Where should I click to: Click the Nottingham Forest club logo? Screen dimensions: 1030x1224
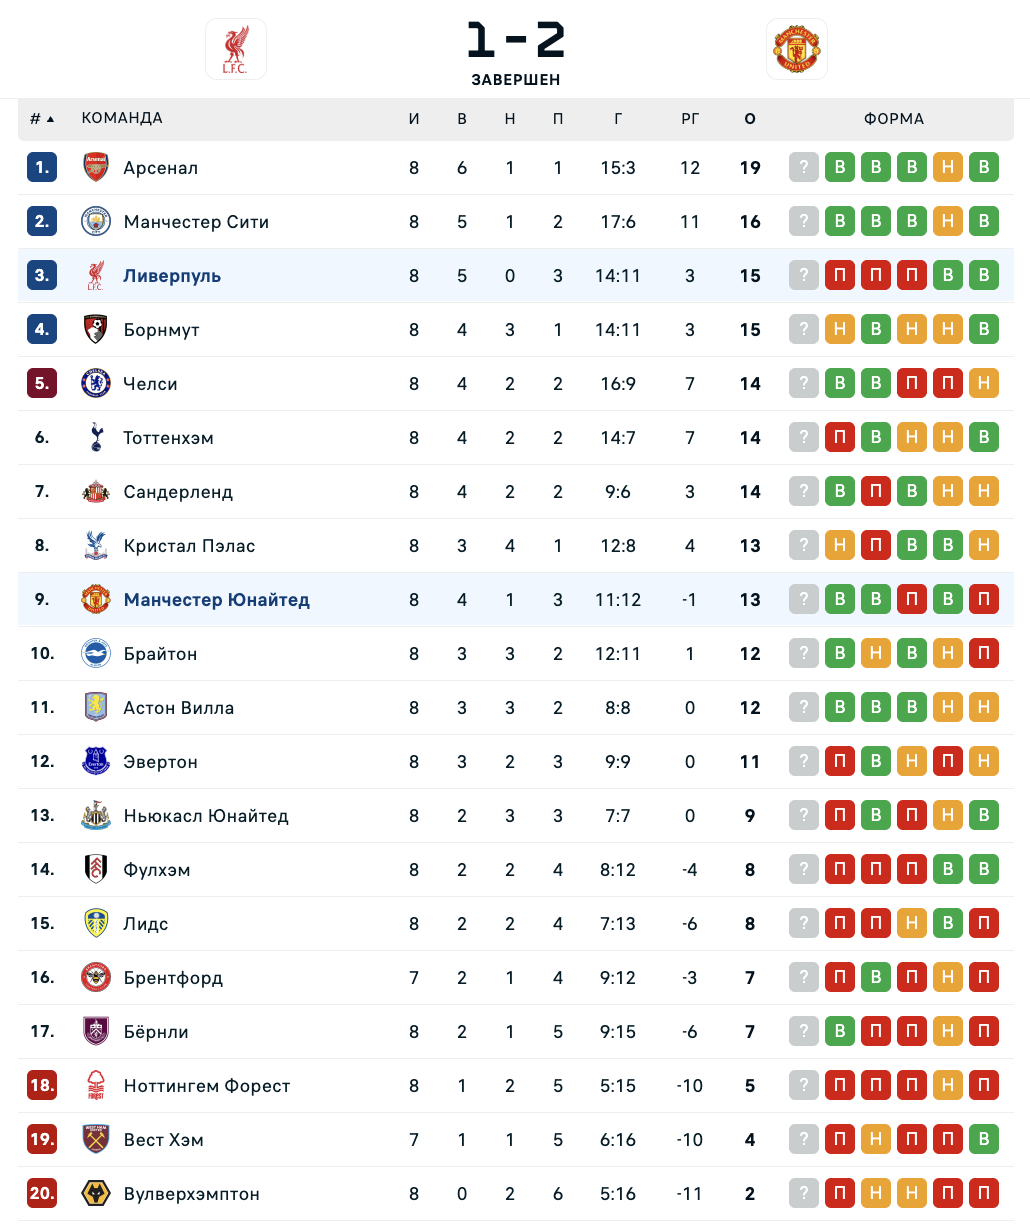coord(96,1086)
